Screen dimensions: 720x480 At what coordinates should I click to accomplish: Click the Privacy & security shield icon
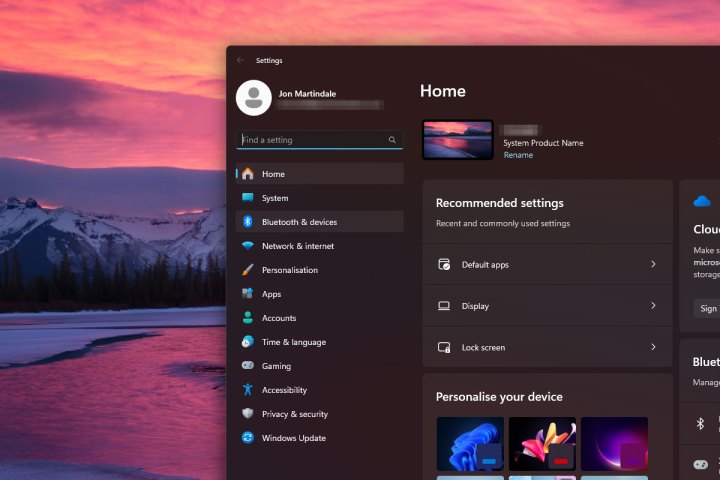(247, 414)
